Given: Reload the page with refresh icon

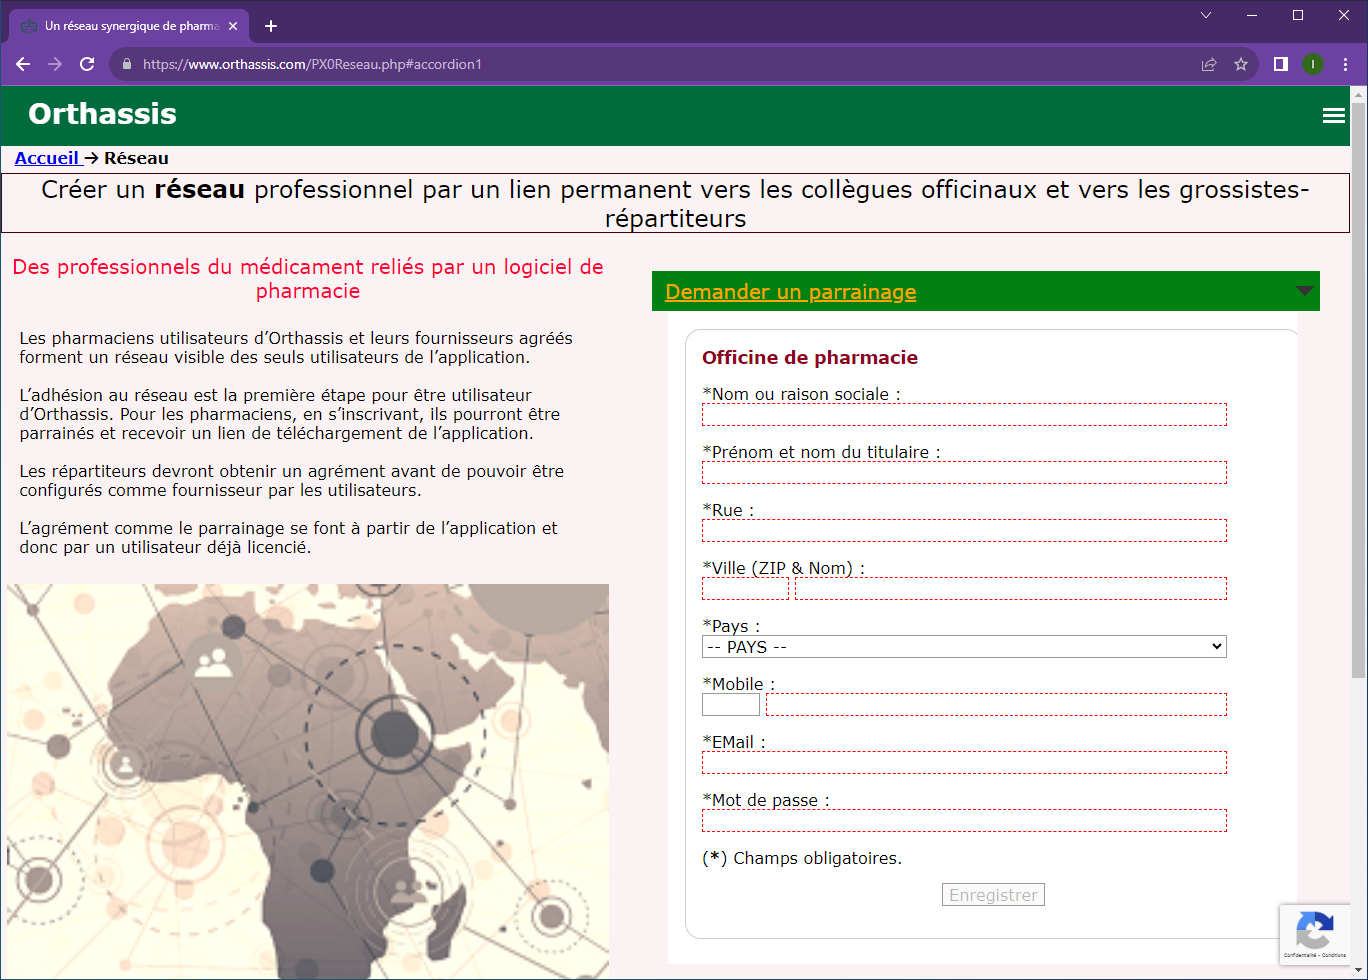Looking at the screenshot, I should (x=87, y=64).
